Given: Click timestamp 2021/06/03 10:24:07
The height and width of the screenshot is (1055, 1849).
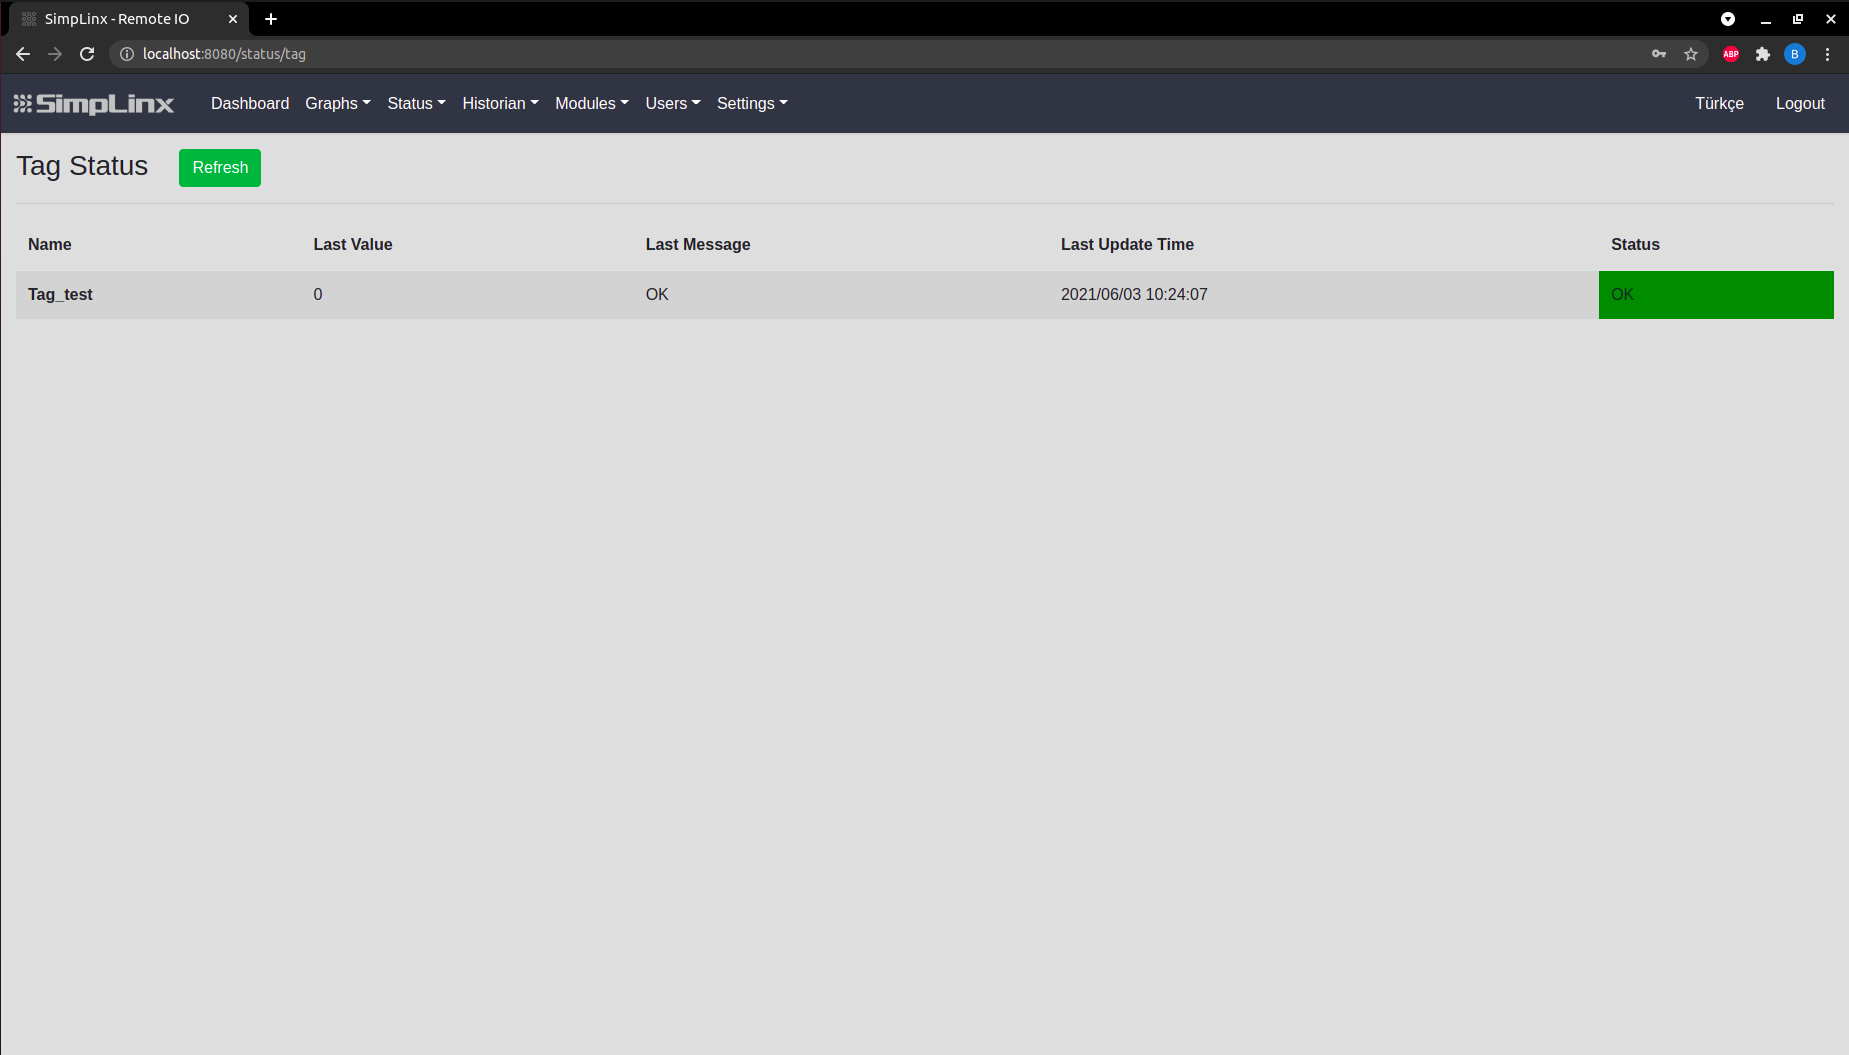Looking at the screenshot, I should tap(1134, 294).
